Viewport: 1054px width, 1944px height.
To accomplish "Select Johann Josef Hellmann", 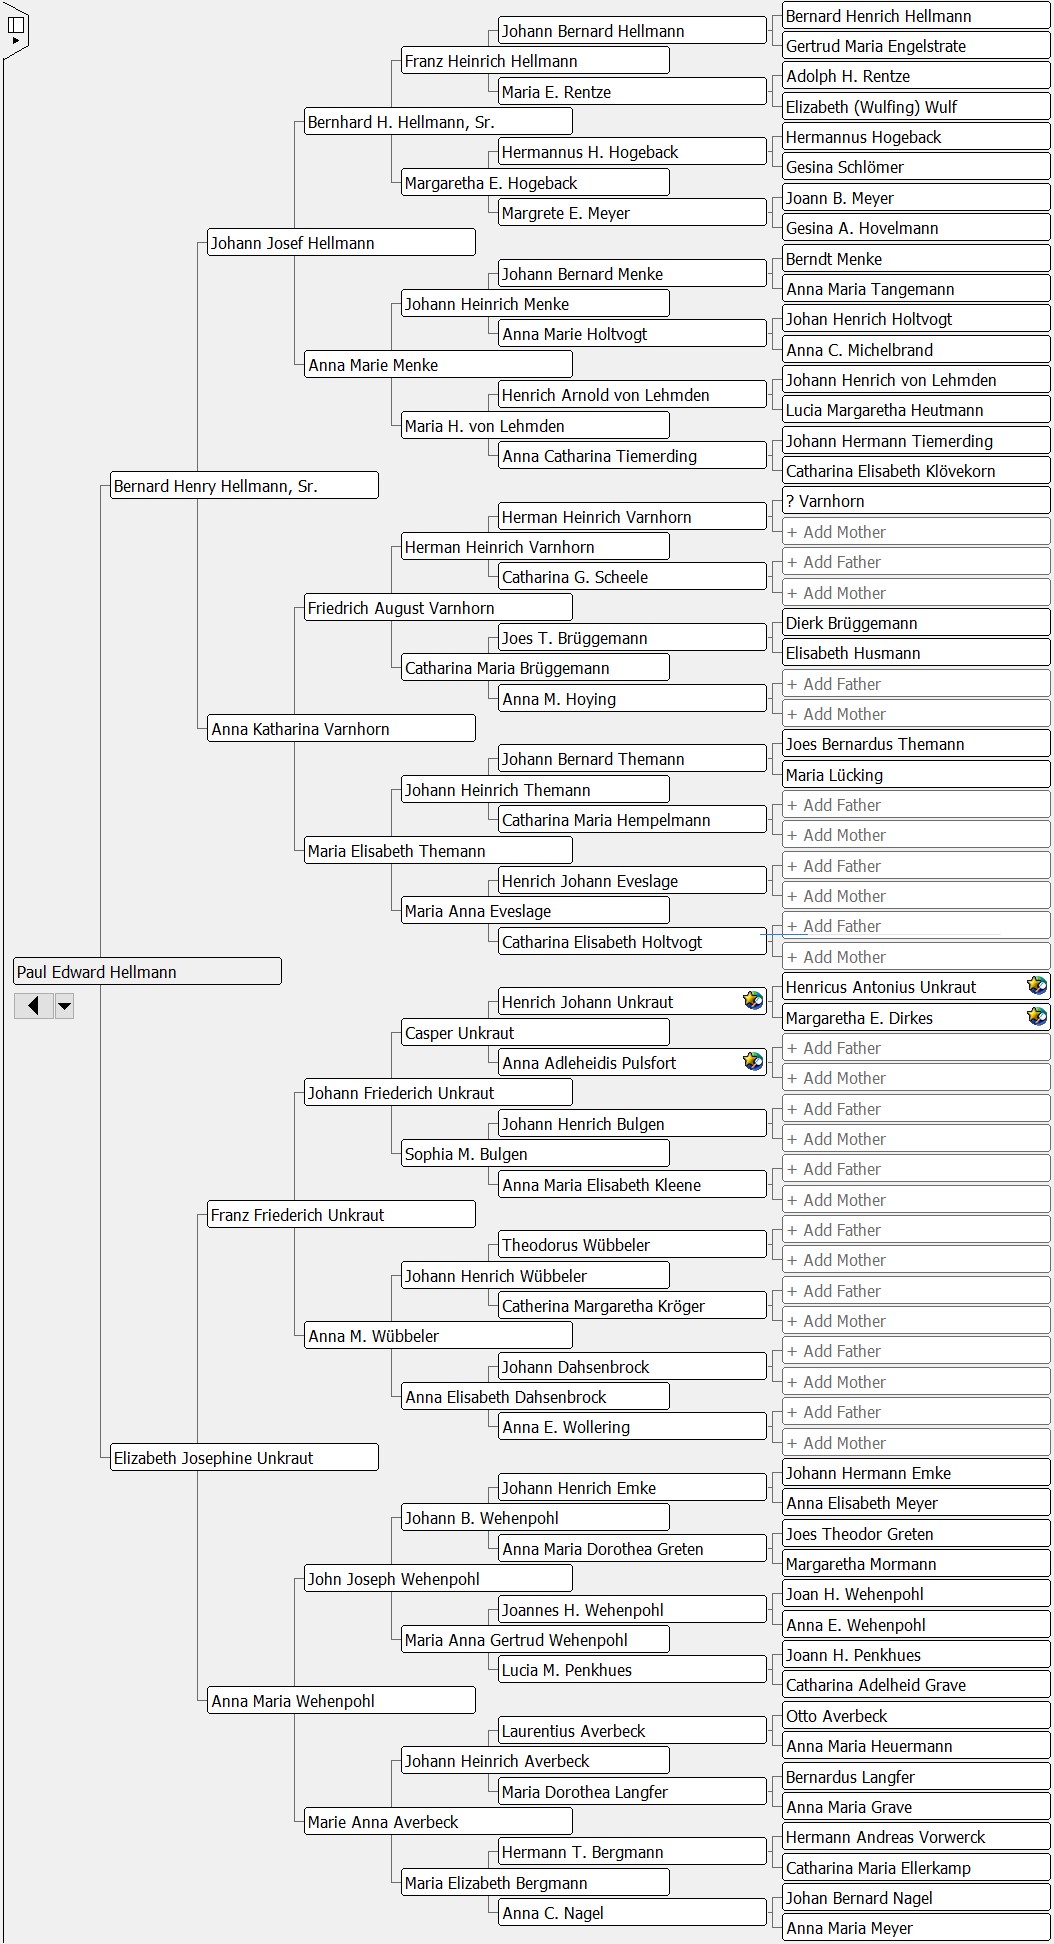I will [x=341, y=242].
